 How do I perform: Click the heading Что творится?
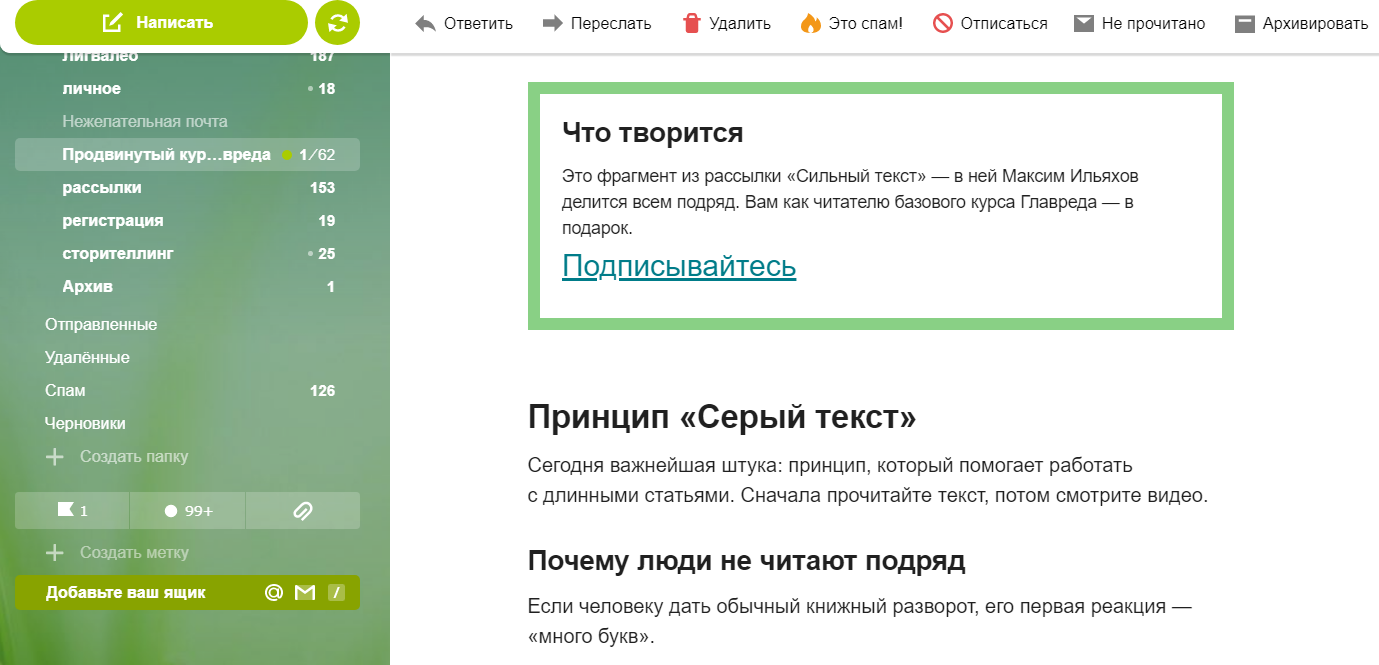(x=653, y=133)
